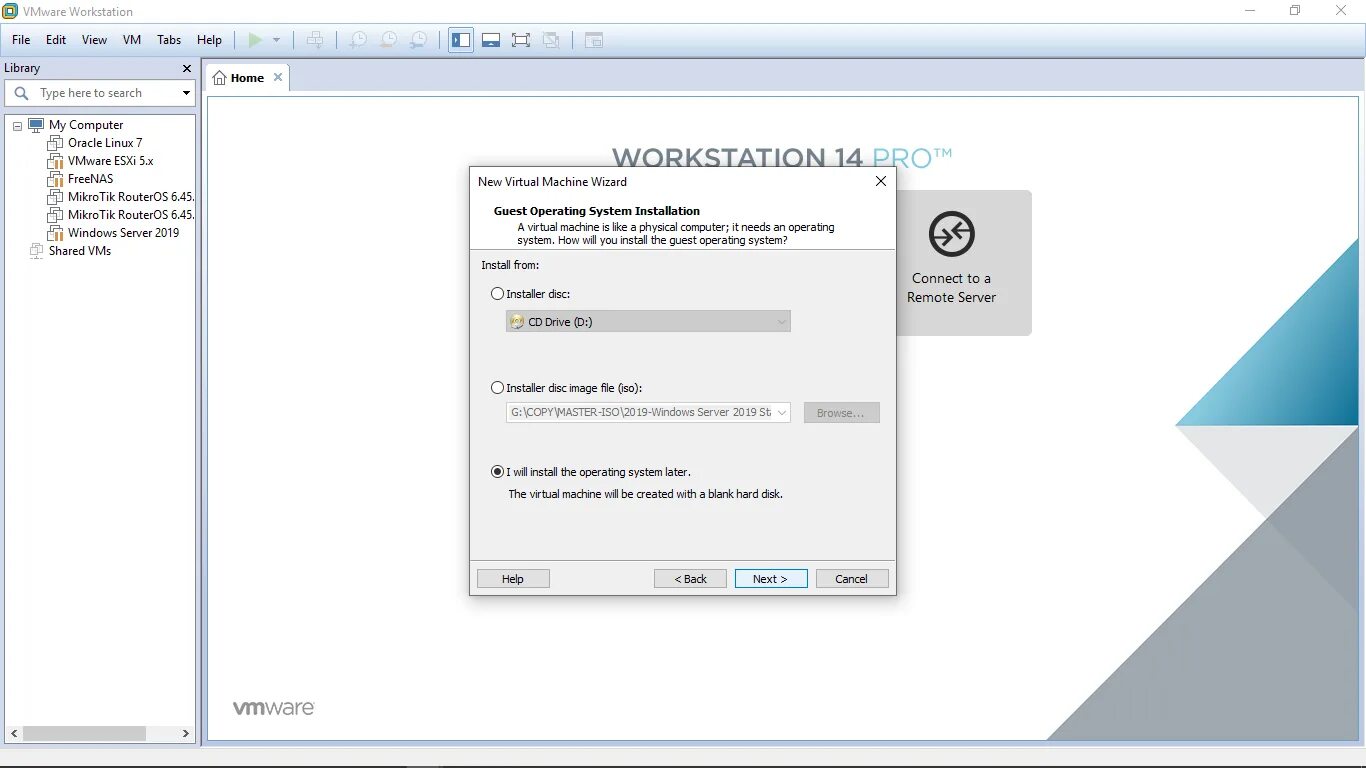This screenshot has height=768, width=1366.
Task: Select the VMware ESXi 5.x tree label
Action: (x=110, y=161)
